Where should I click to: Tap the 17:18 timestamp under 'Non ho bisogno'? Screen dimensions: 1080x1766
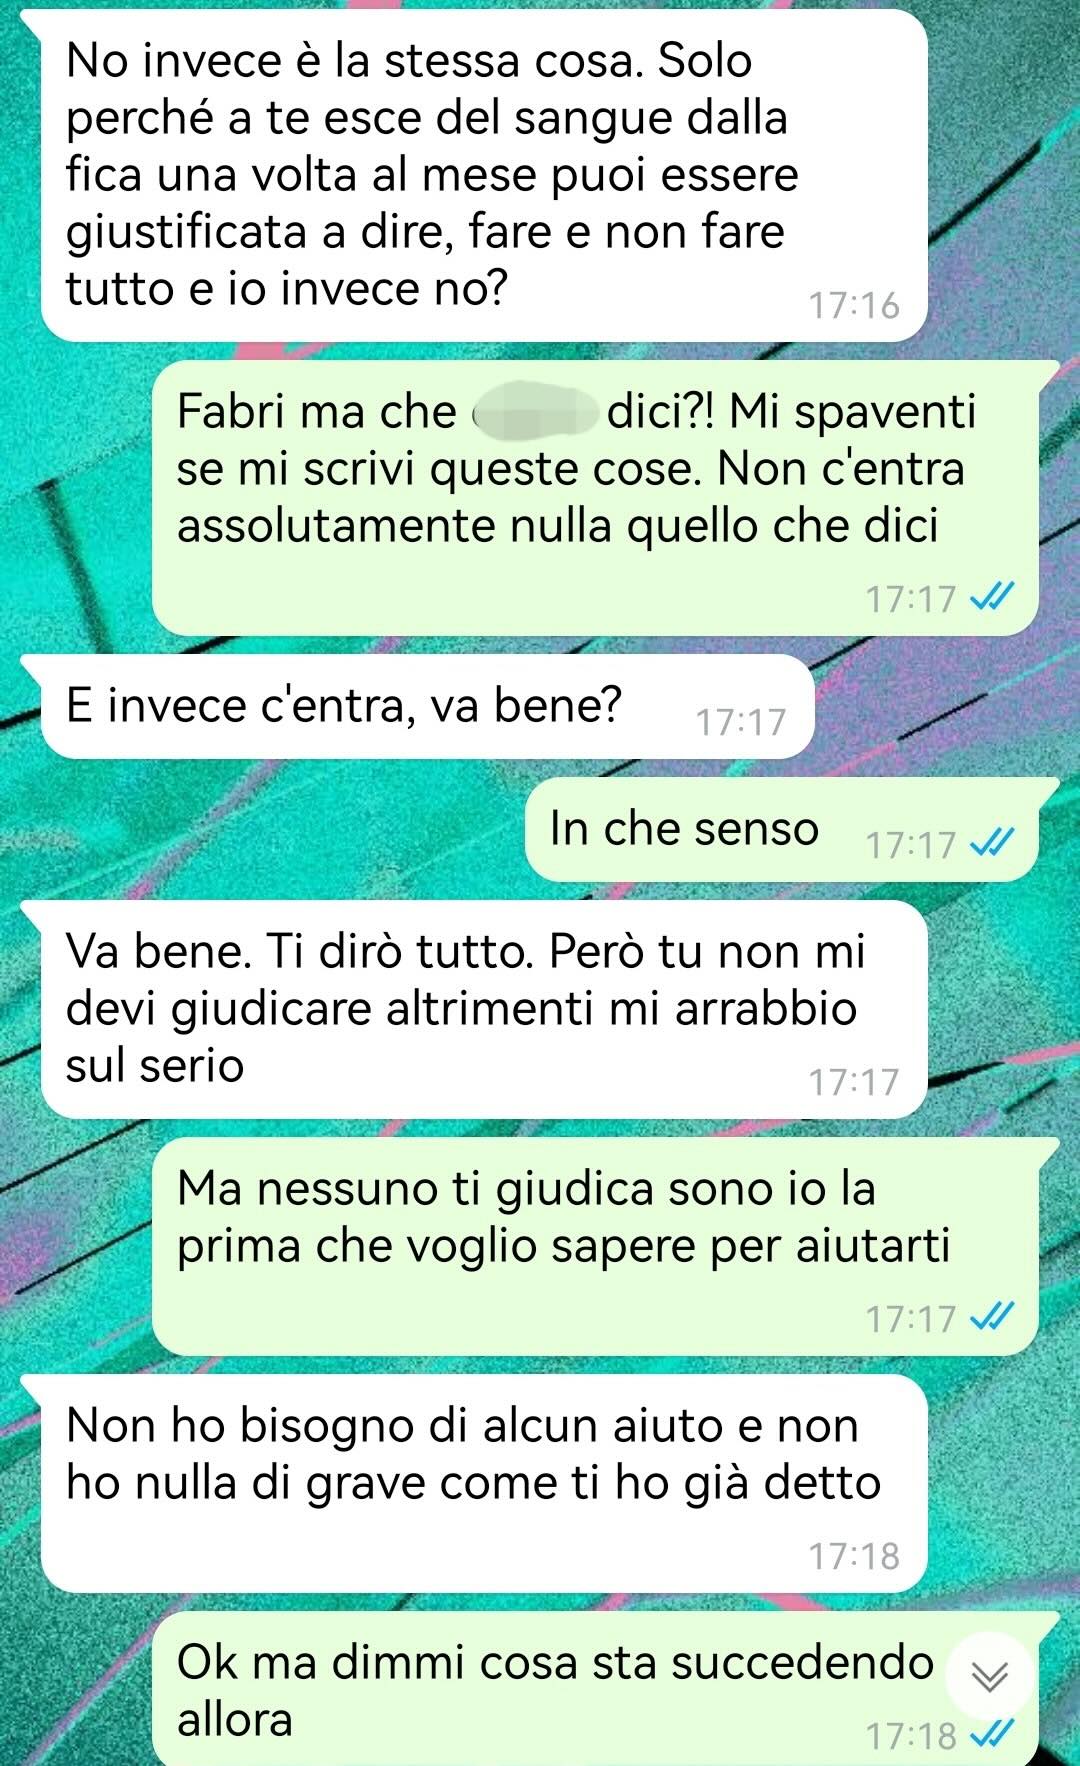[x=854, y=1556]
